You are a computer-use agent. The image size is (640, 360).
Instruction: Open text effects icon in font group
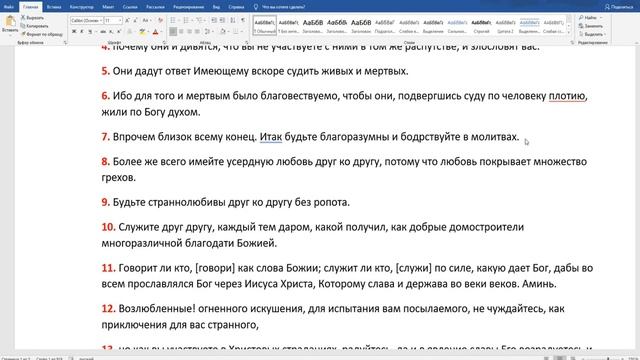[x=130, y=31]
